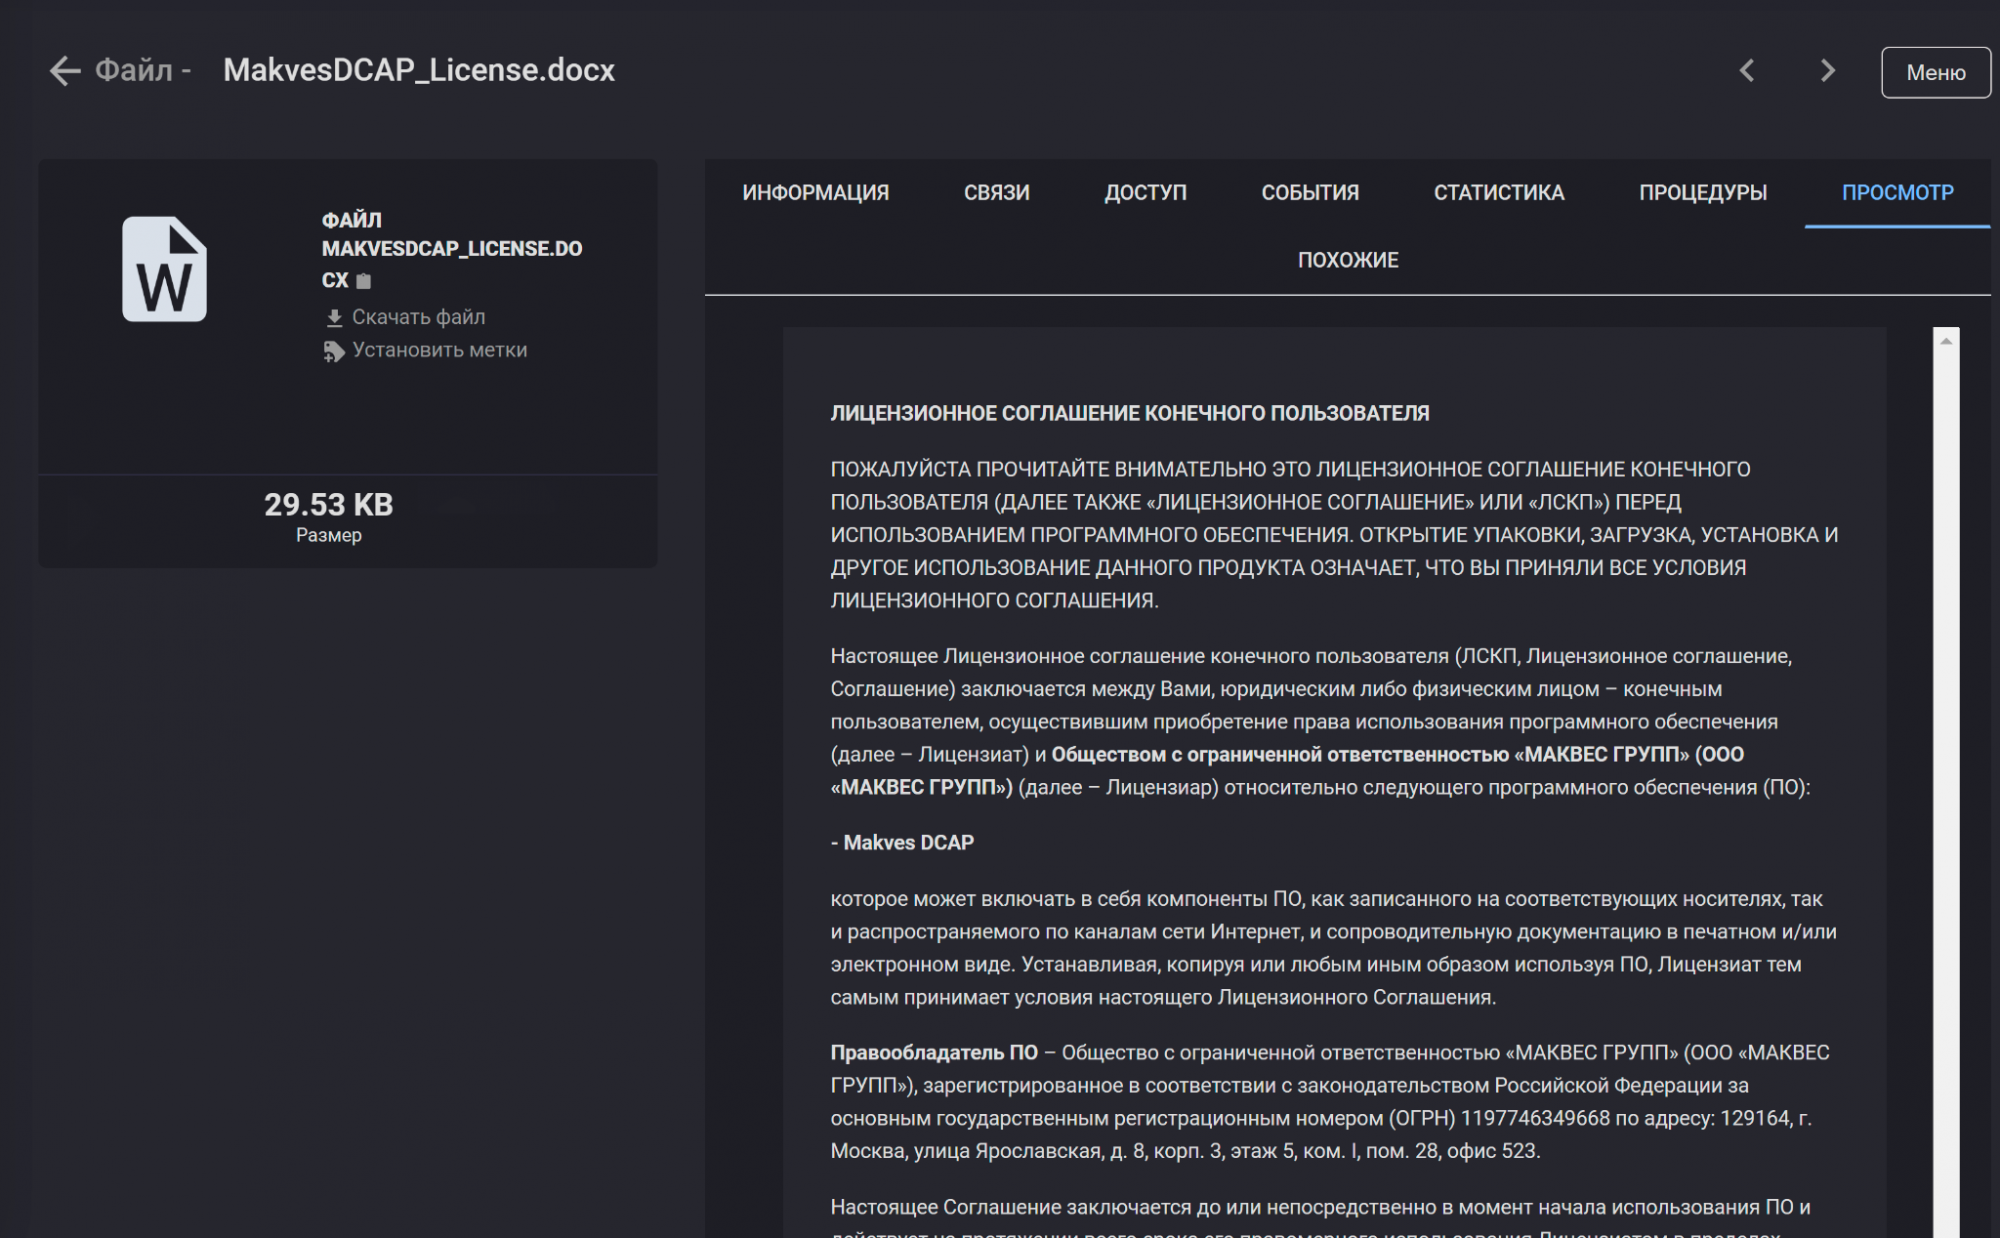
Task: Switch to the Статистика tab
Action: 1498,192
